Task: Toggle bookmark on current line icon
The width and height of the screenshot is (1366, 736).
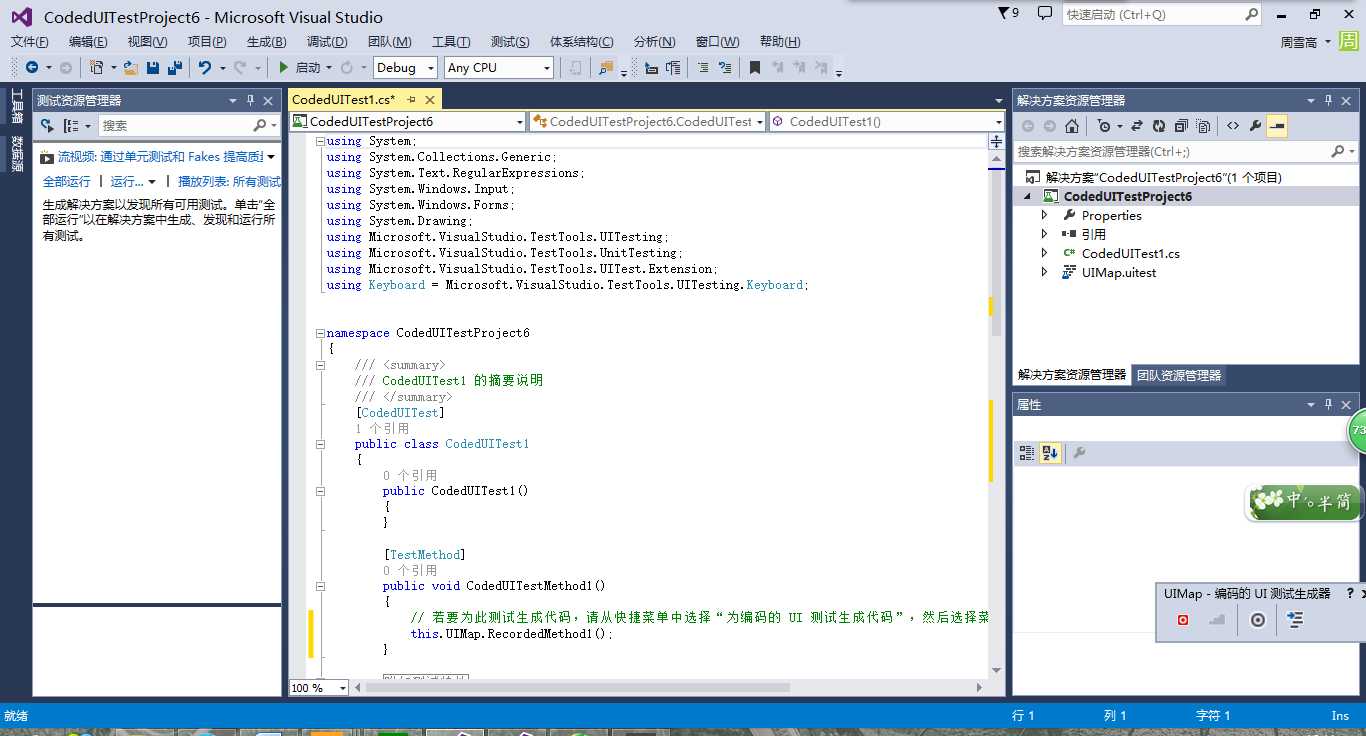Action: tap(755, 67)
